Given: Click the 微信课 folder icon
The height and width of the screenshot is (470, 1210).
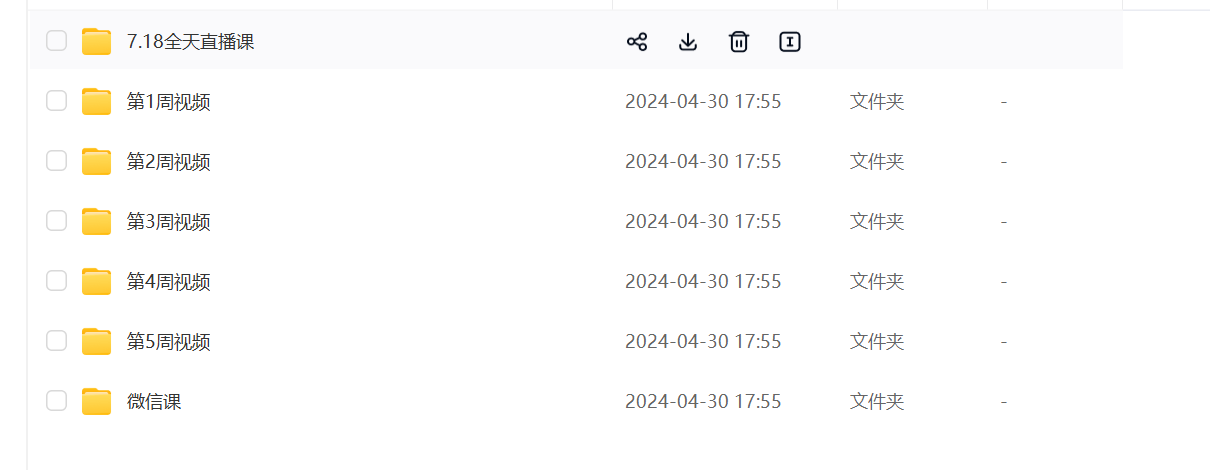Looking at the screenshot, I should tap(97, 402).
